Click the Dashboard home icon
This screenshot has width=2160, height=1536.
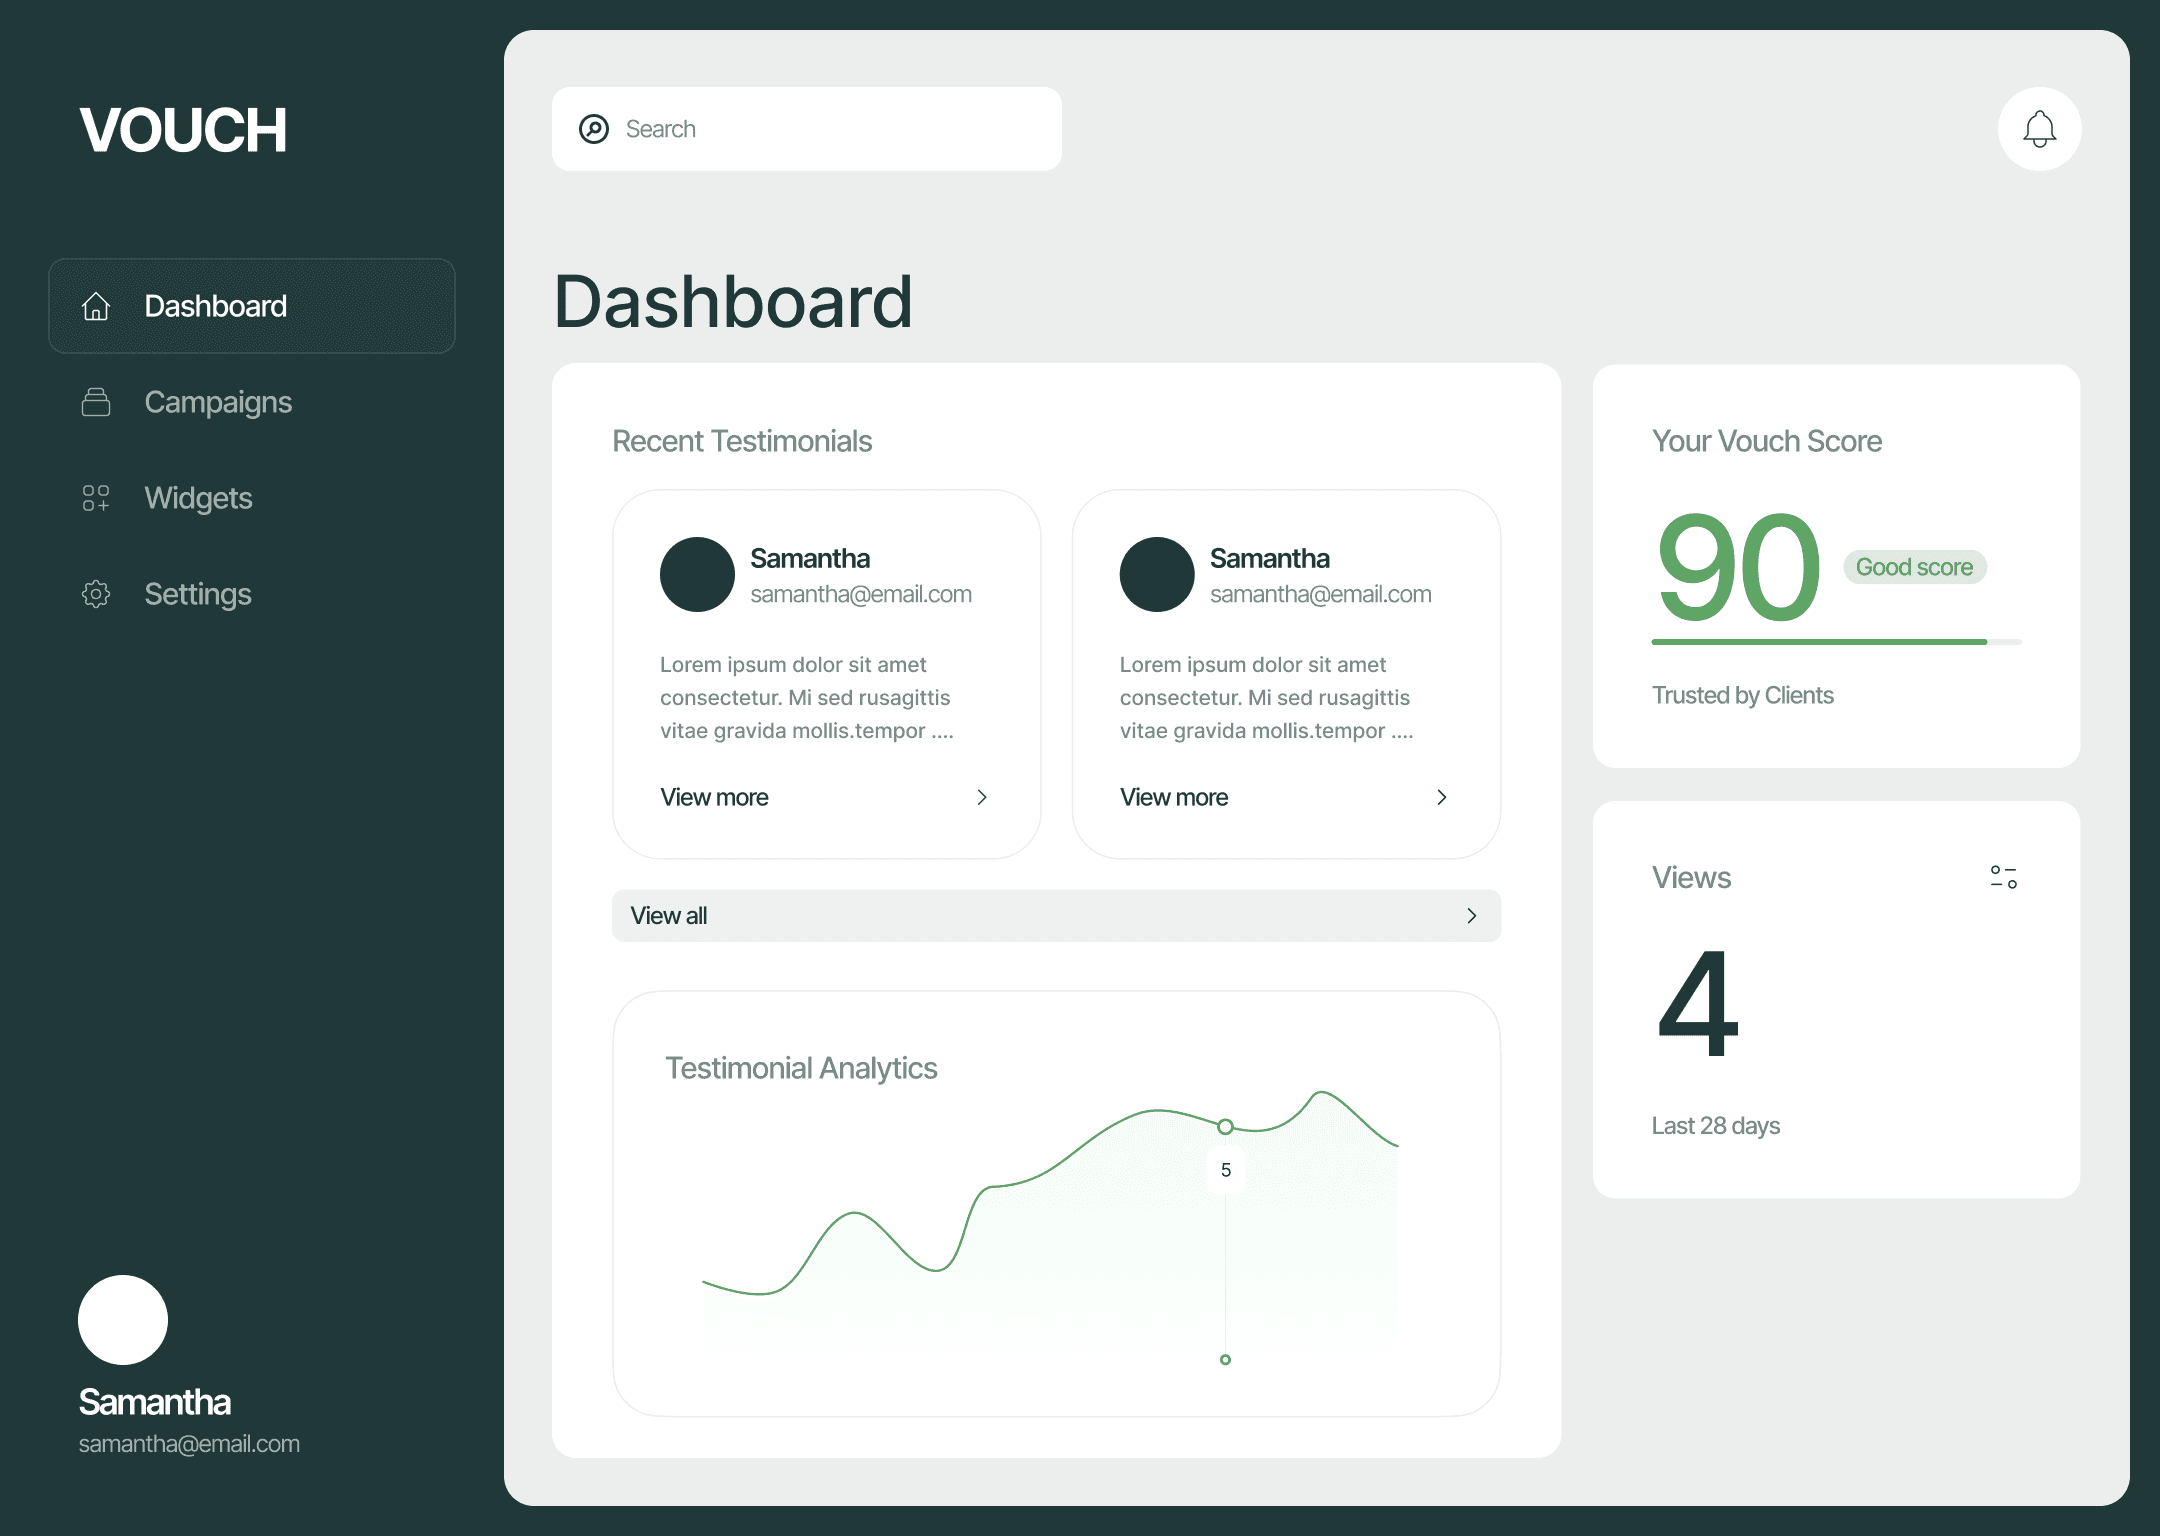tap(96, 306)
